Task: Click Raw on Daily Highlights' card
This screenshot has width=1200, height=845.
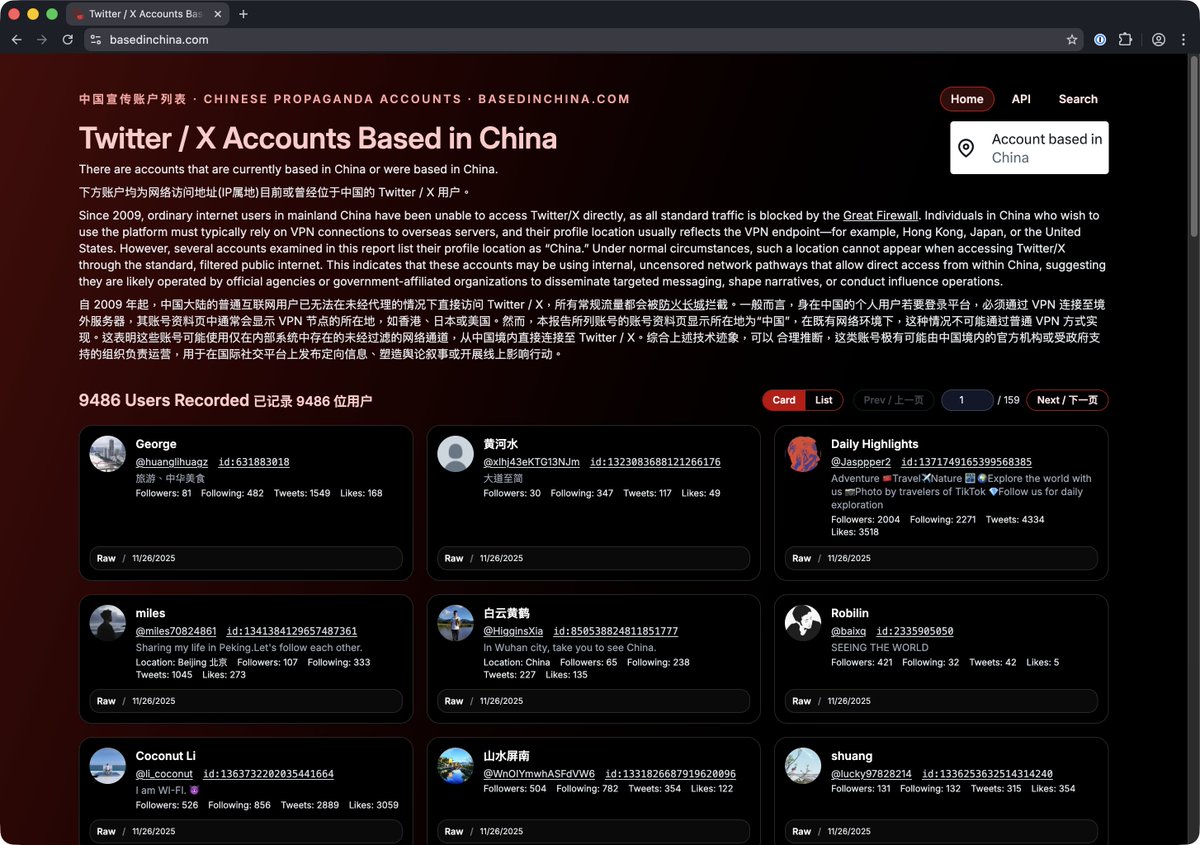Action: pyautogui.click(x=802, y=558)
